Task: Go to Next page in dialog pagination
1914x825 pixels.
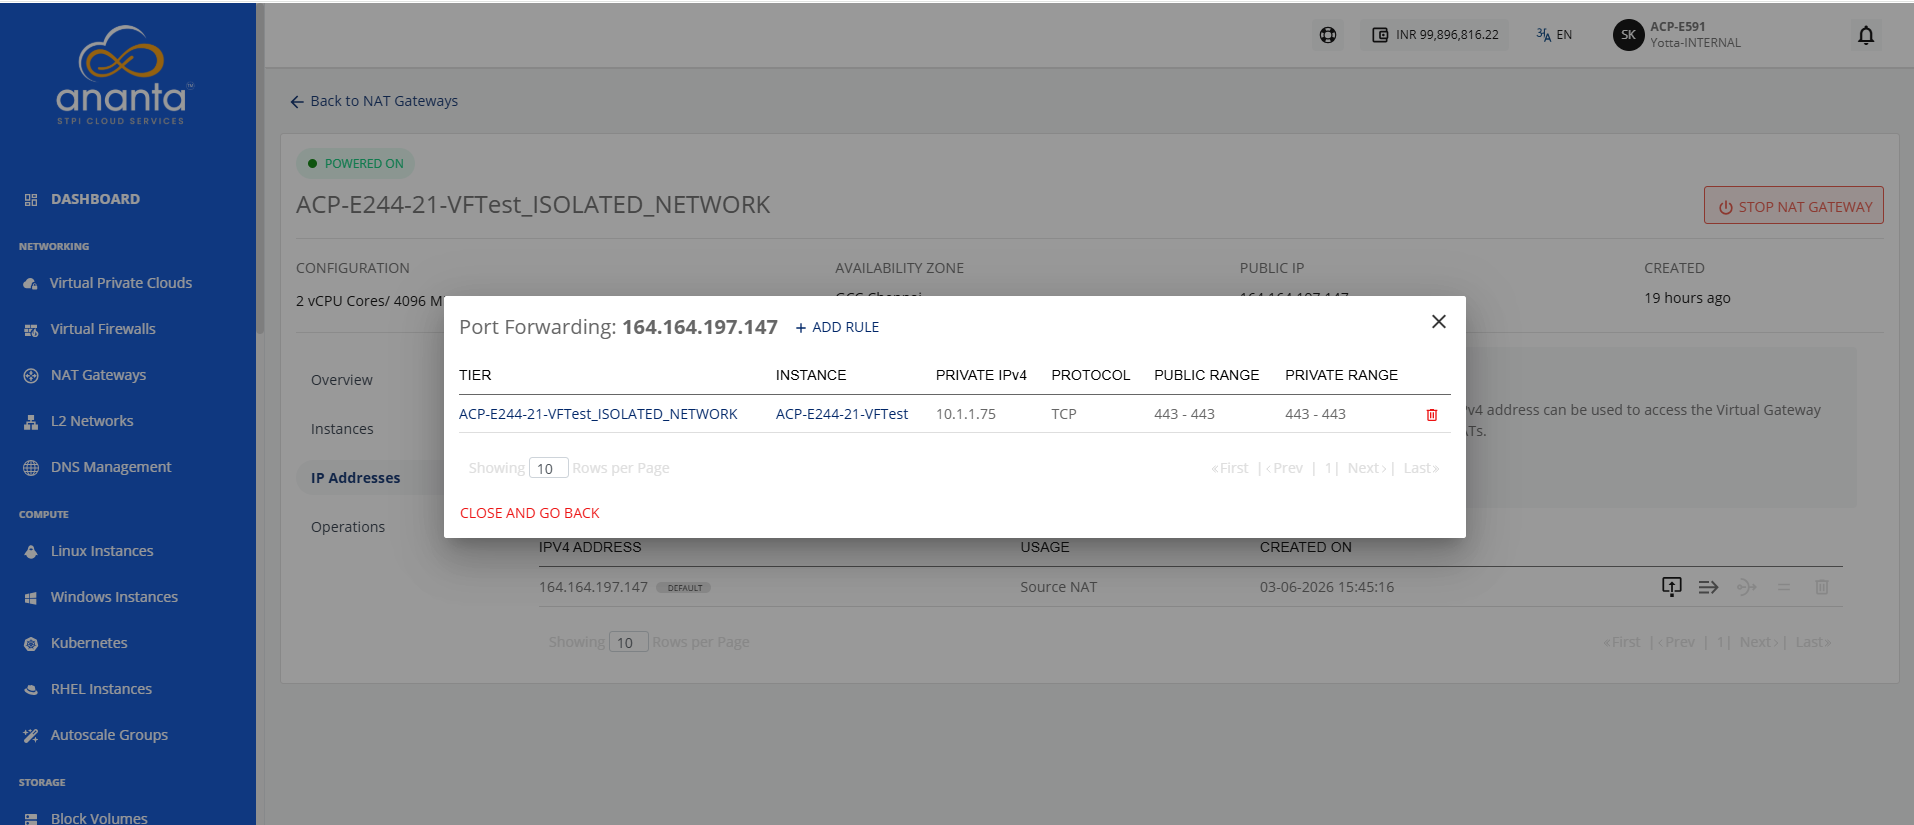Action: point(1366,468)
